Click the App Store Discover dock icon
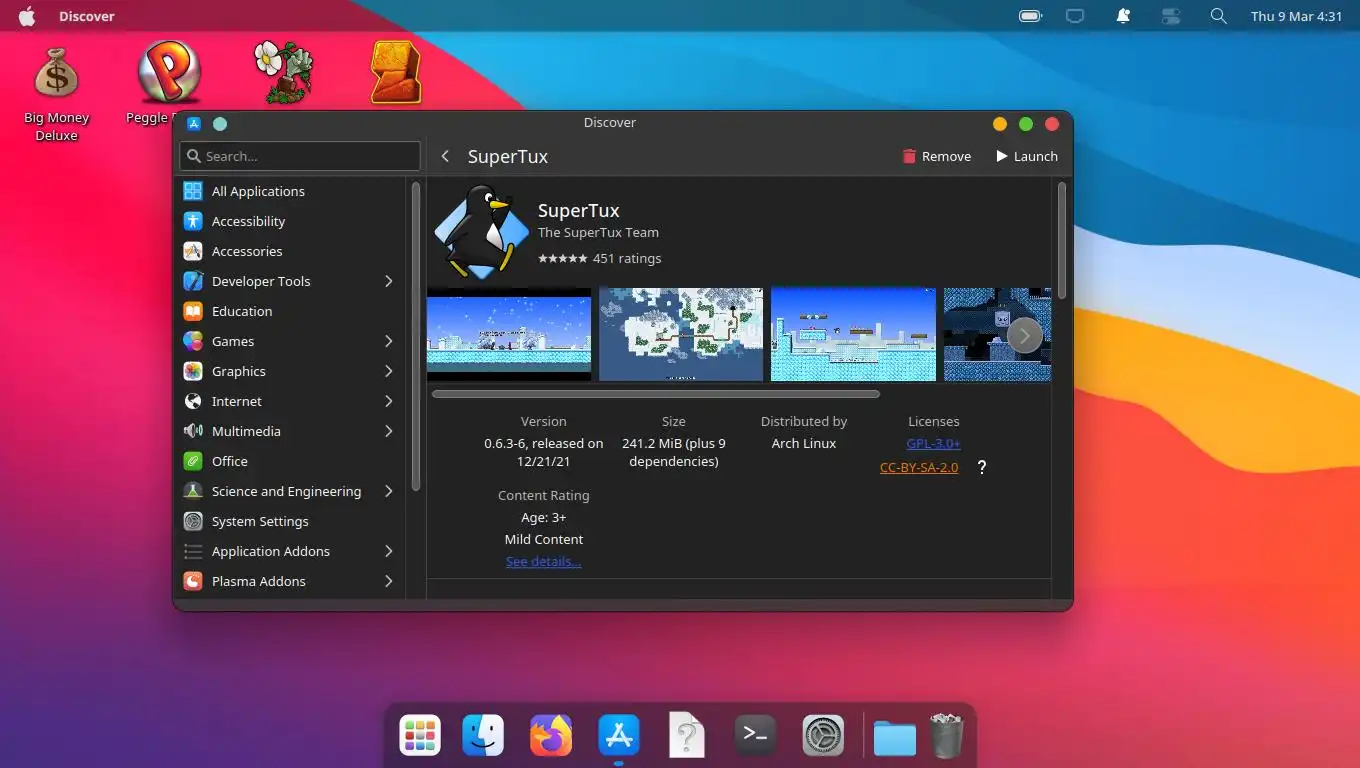 tap(619, 736)
